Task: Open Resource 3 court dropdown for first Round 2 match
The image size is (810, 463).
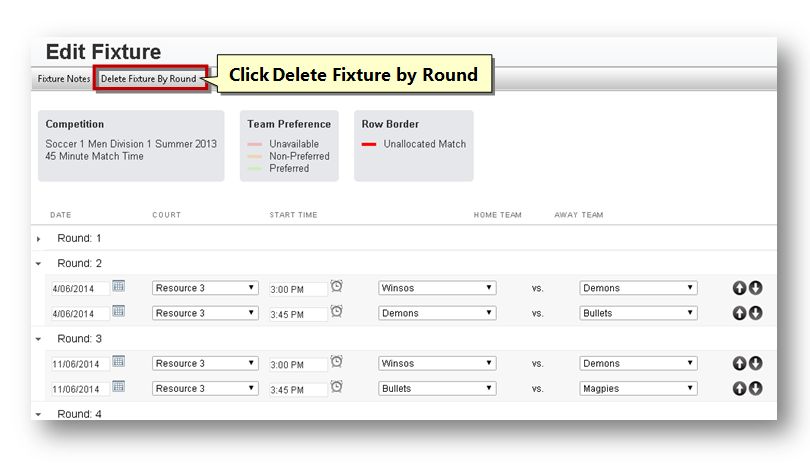Action: [205, 288]
